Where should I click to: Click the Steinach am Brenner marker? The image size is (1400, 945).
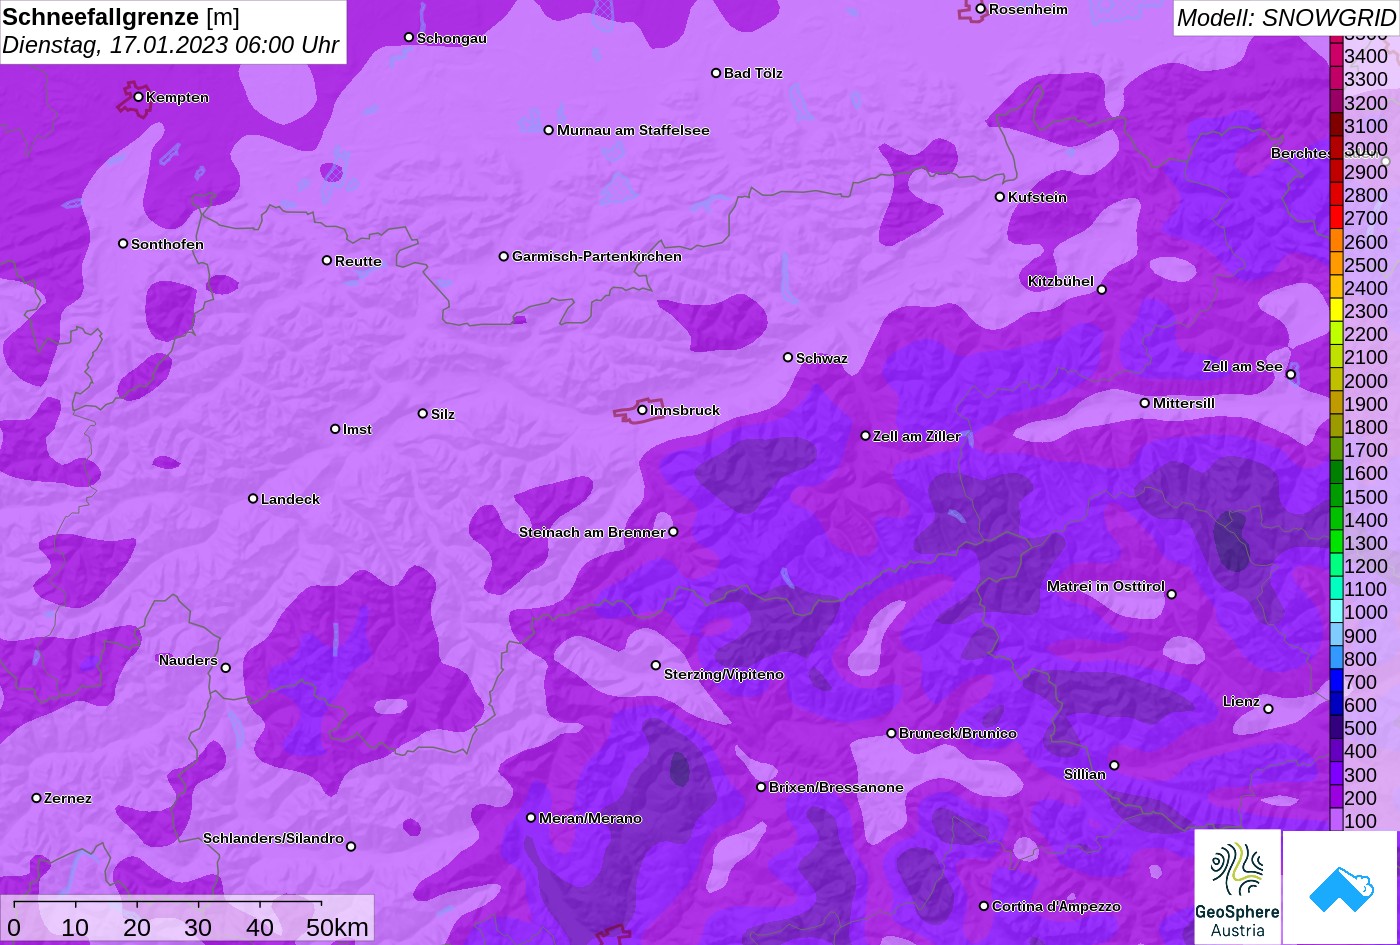[x=673, y=532]
